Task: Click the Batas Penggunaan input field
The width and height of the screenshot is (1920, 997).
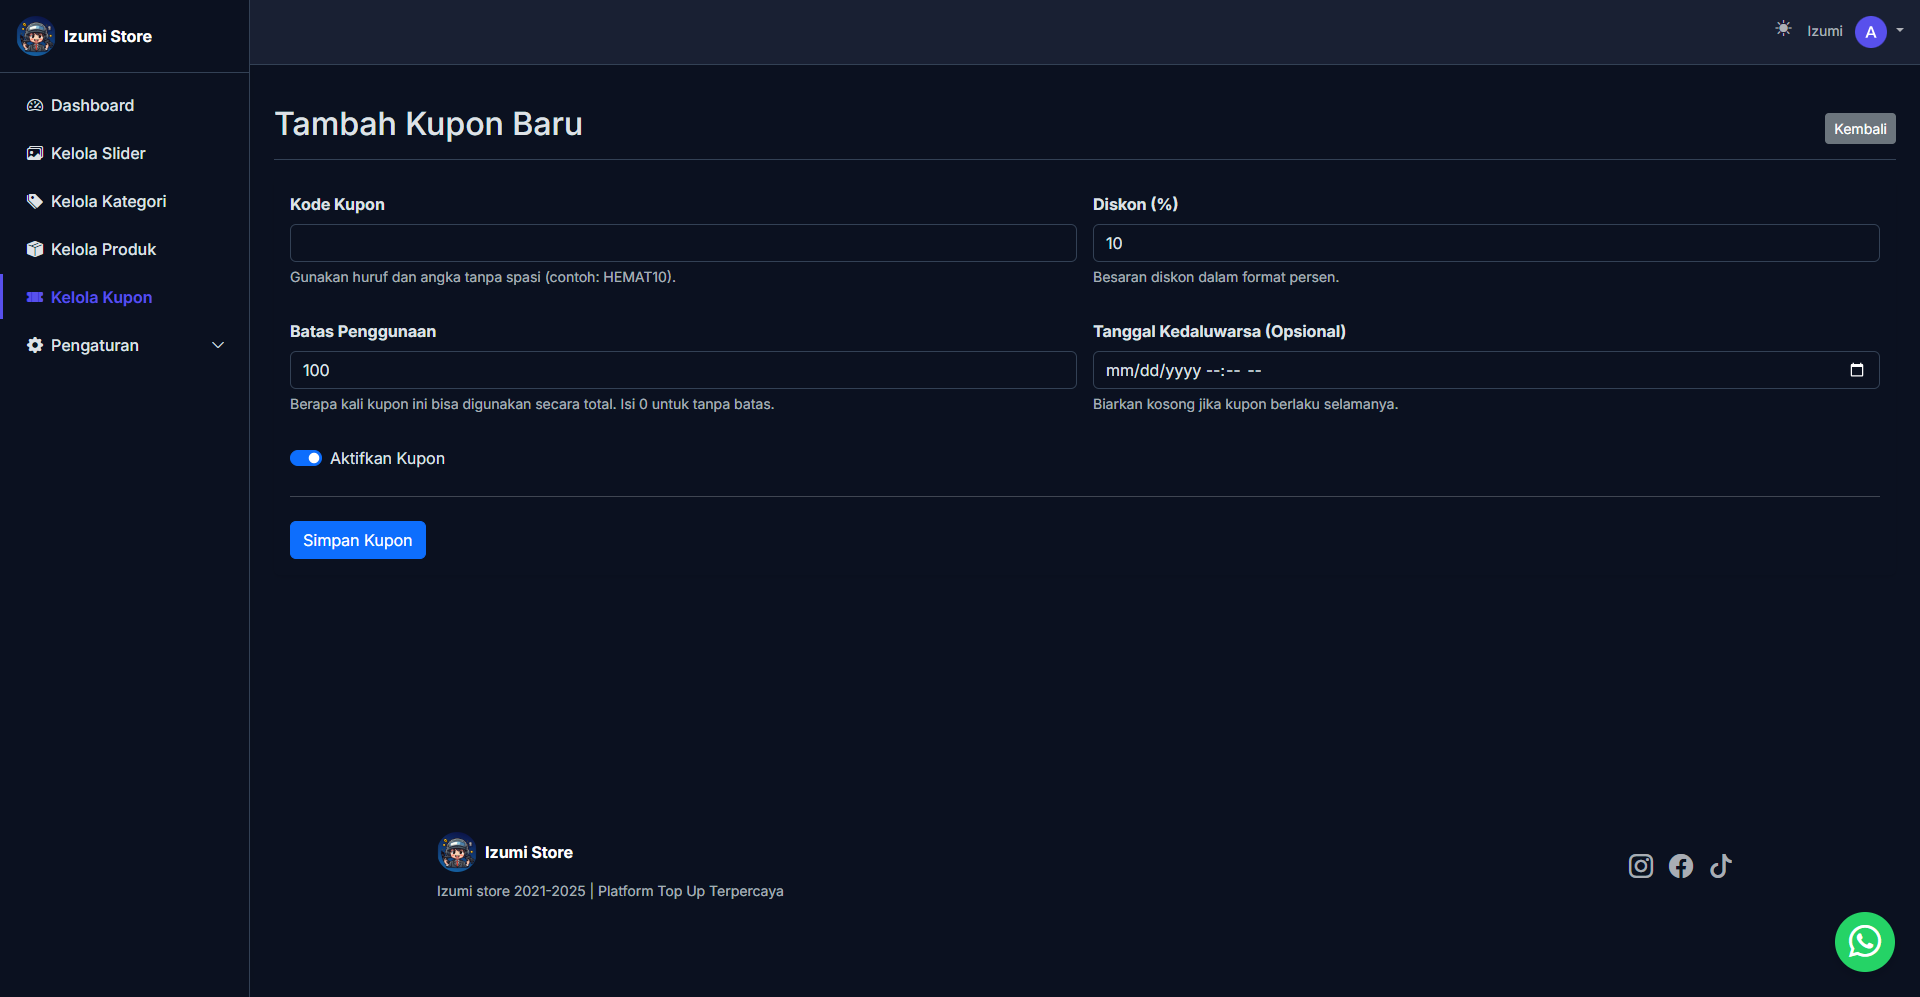Action: tap(682, 370)
